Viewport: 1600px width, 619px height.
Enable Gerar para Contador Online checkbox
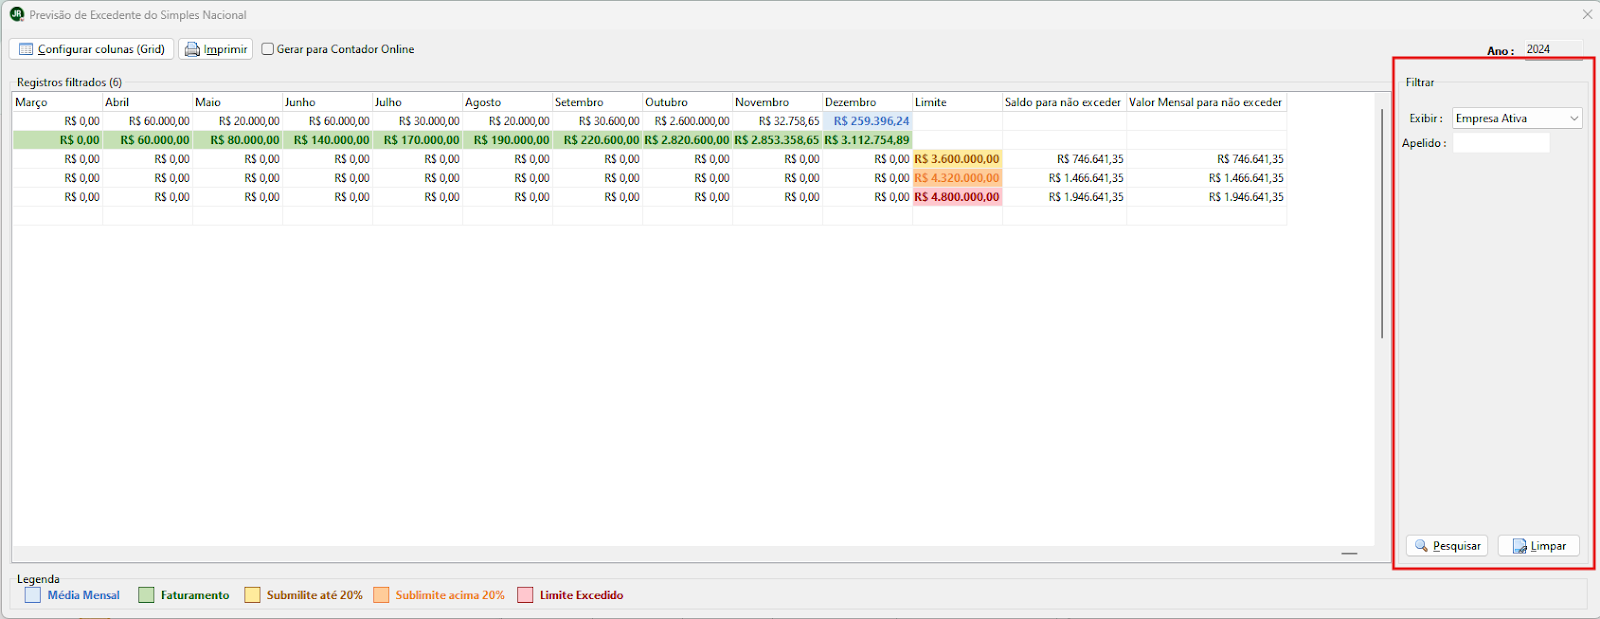pos(268,49)
